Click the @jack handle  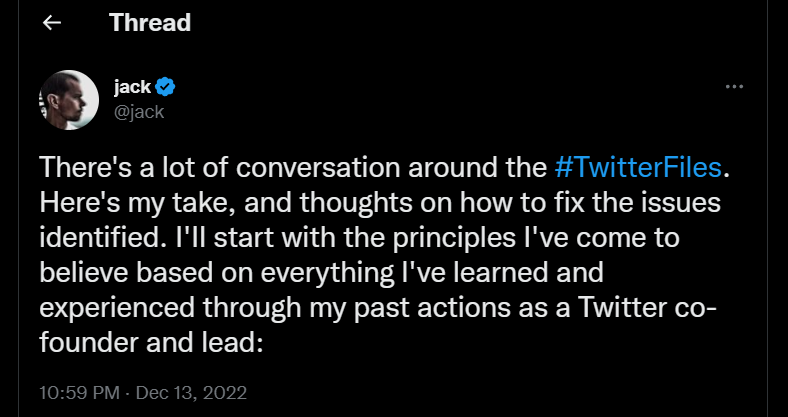[x=139, y=112]
